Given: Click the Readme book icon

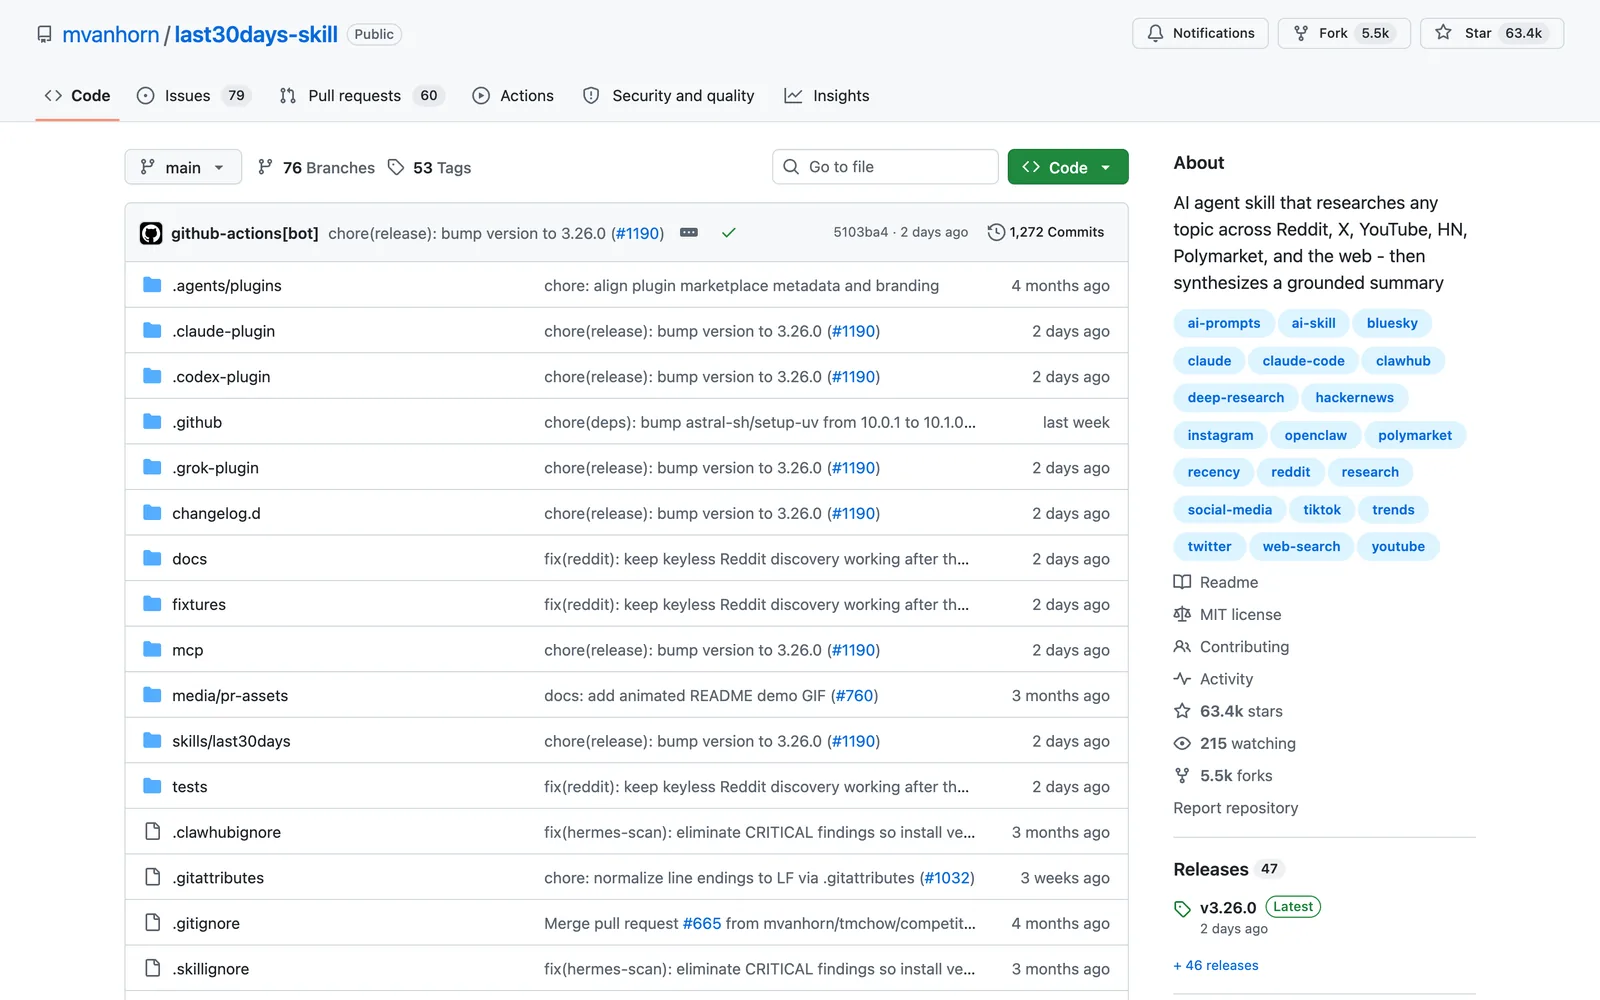Looking at the screenshot, I should tap(1182, 582).
